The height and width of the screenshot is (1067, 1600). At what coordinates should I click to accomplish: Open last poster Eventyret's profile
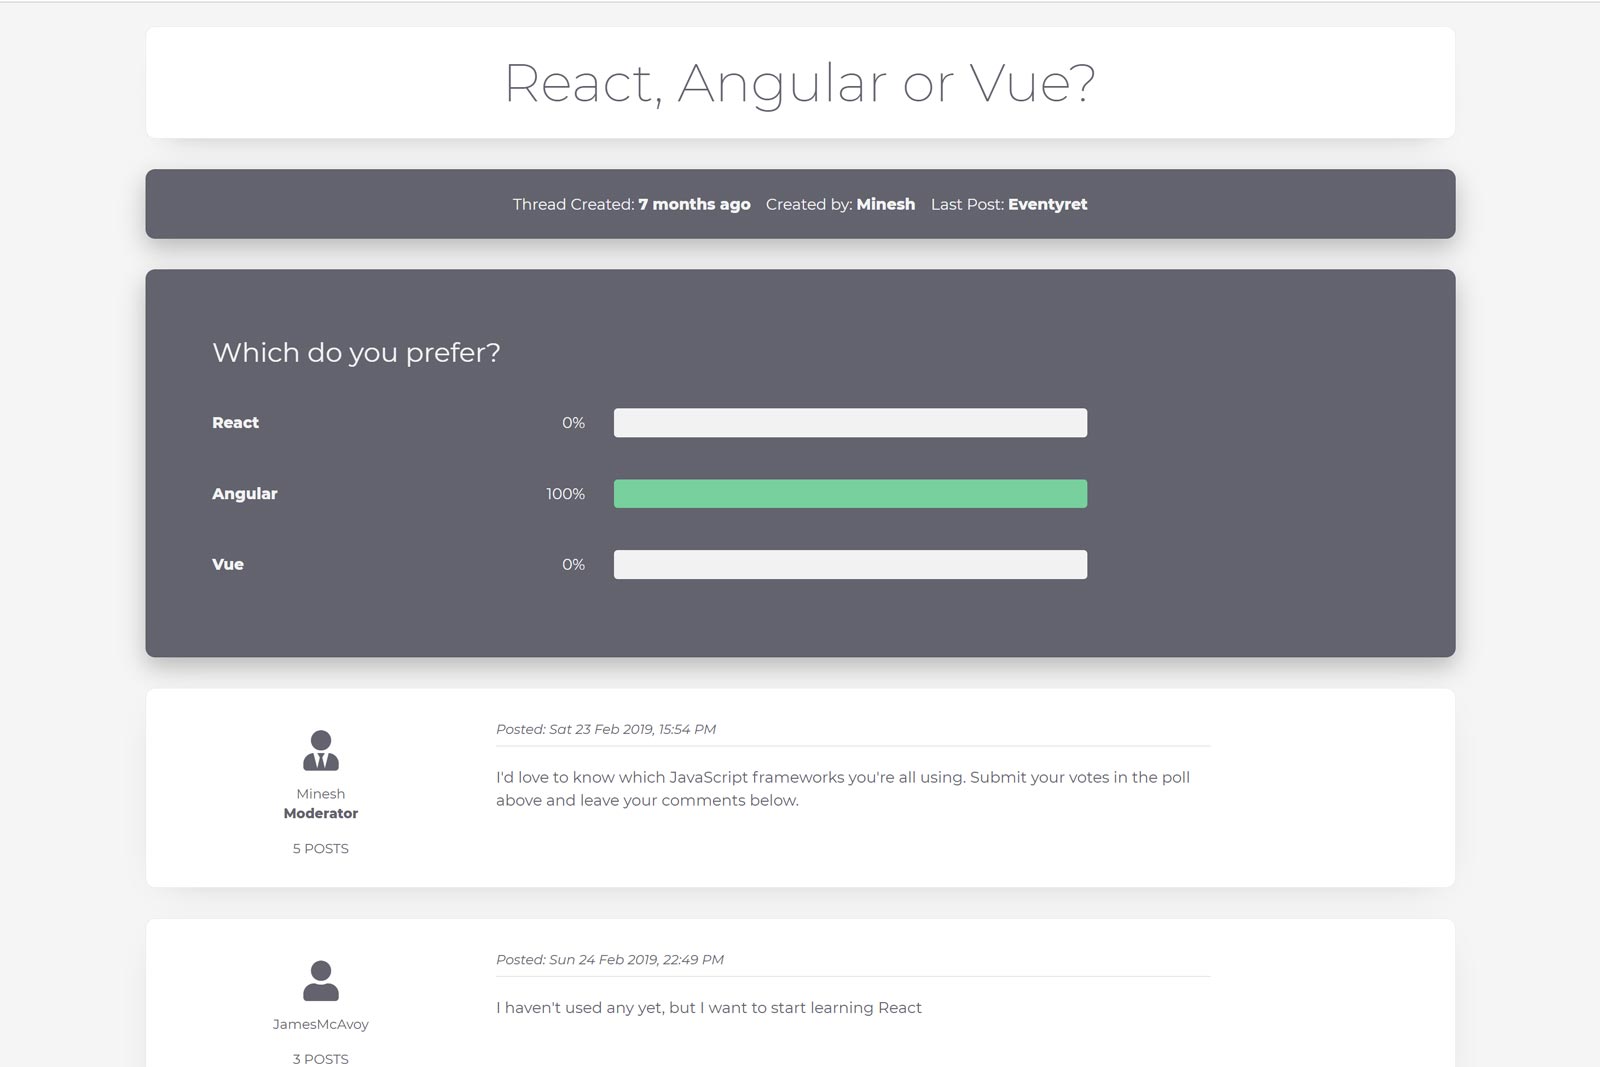(1047, 204)
